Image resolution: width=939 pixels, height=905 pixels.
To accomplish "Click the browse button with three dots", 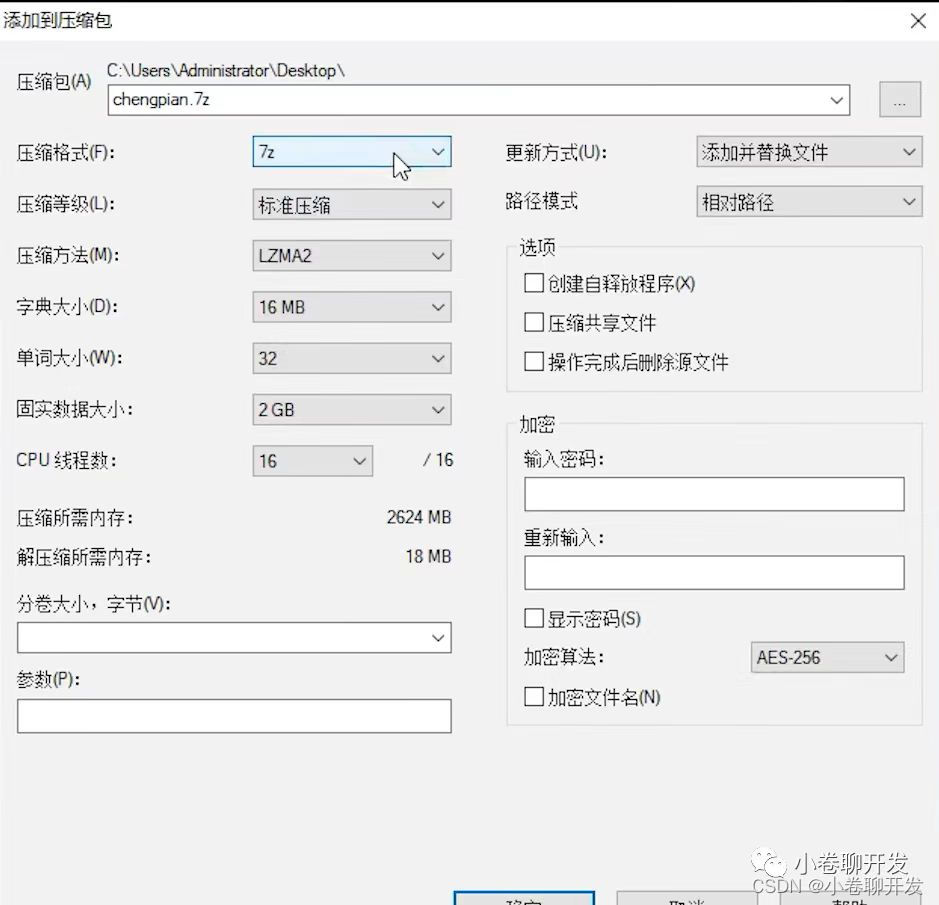I will [x=899, y=99].
